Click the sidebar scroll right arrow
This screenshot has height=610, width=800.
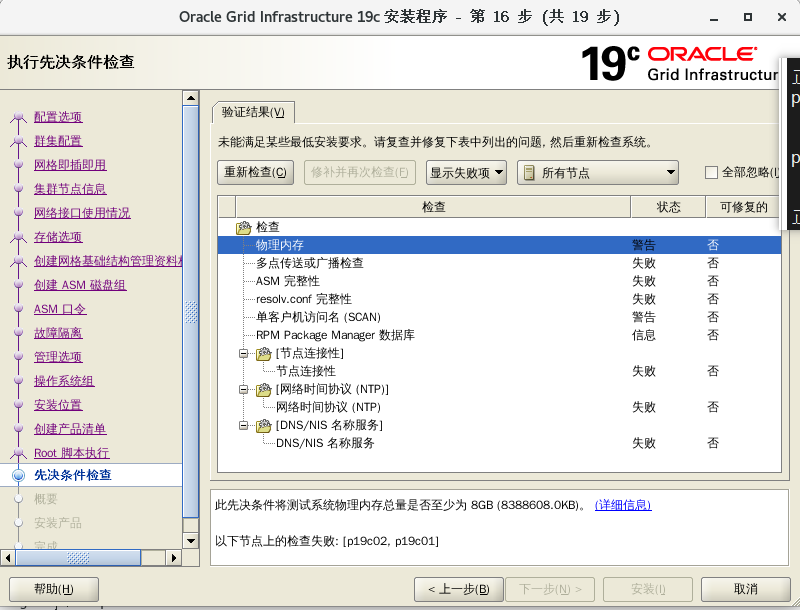pos(173,558)
